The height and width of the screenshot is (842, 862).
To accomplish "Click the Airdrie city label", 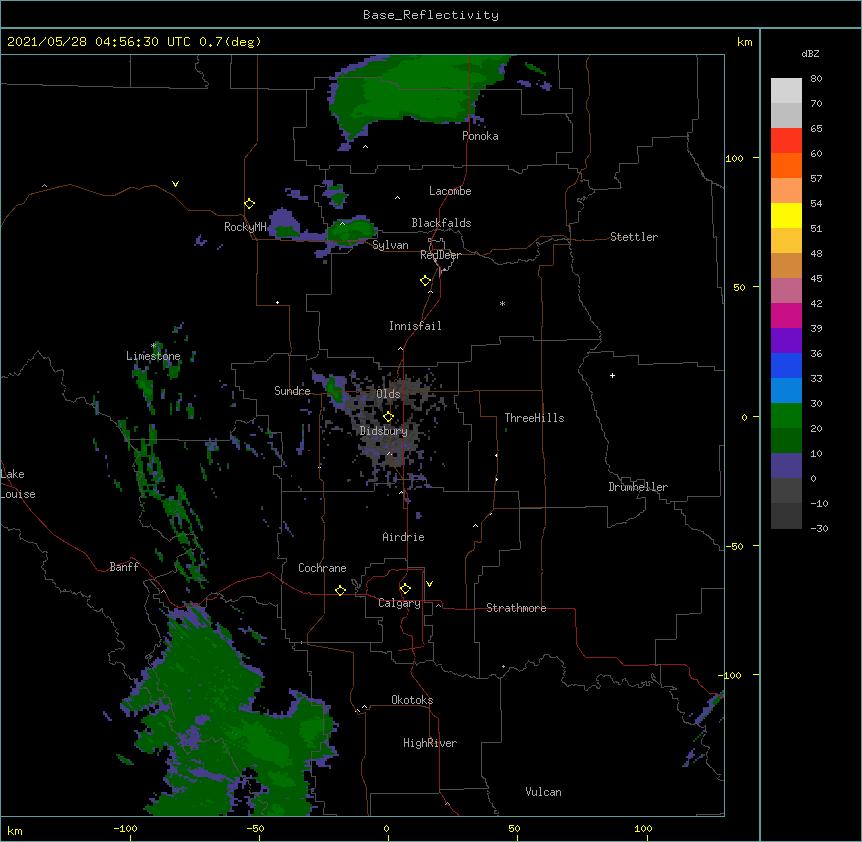I will [x=403, y=537].
